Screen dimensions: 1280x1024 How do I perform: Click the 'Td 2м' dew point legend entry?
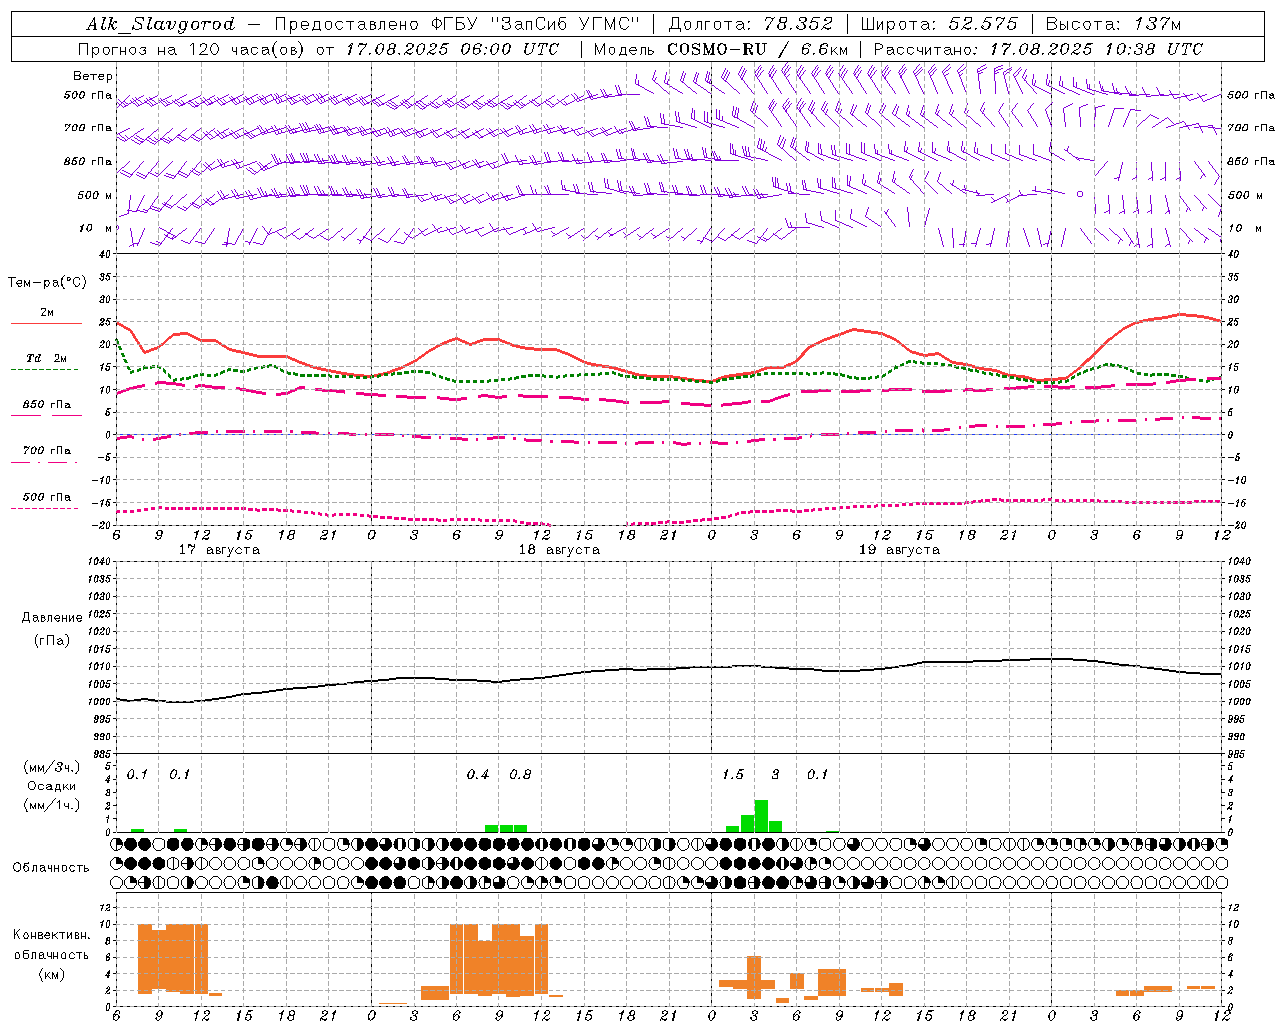click(47, 358)
